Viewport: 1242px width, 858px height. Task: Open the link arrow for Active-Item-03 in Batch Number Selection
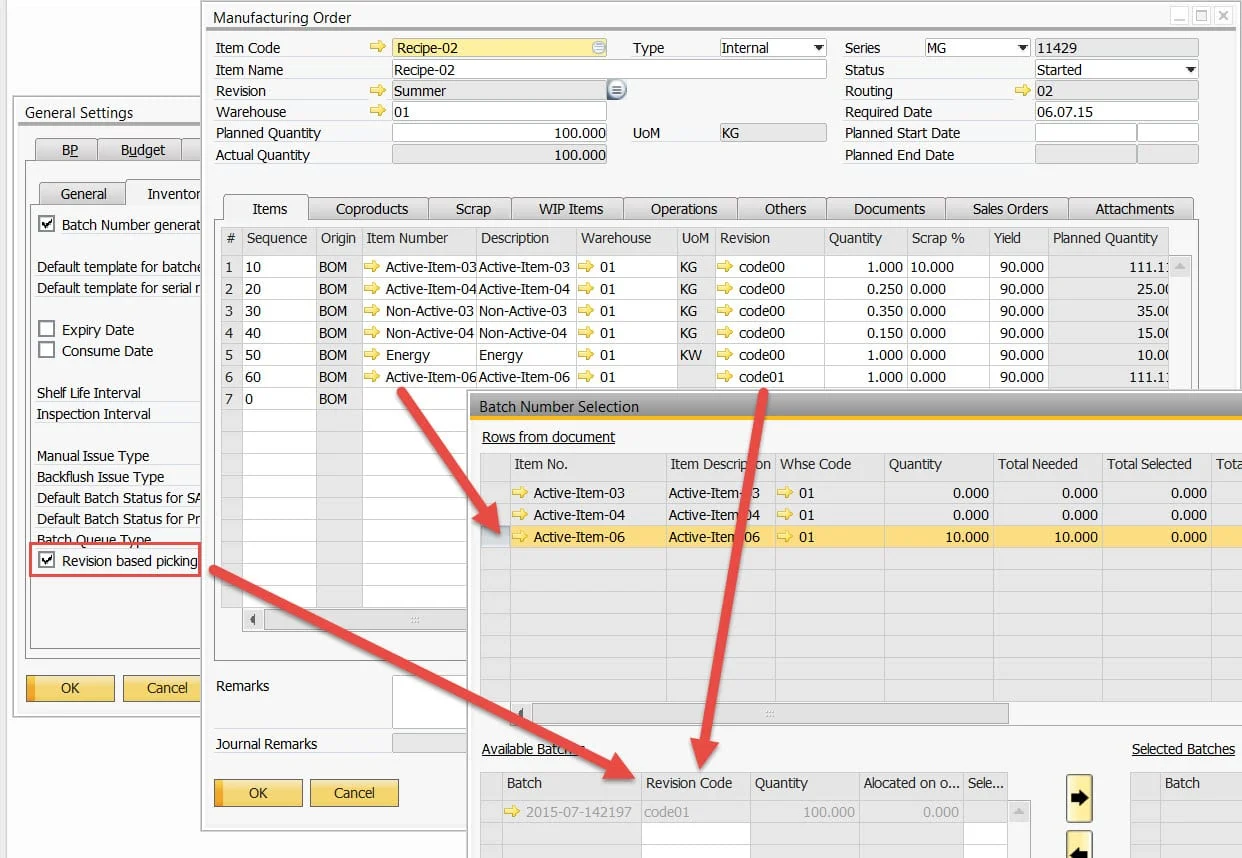point(520,493)
